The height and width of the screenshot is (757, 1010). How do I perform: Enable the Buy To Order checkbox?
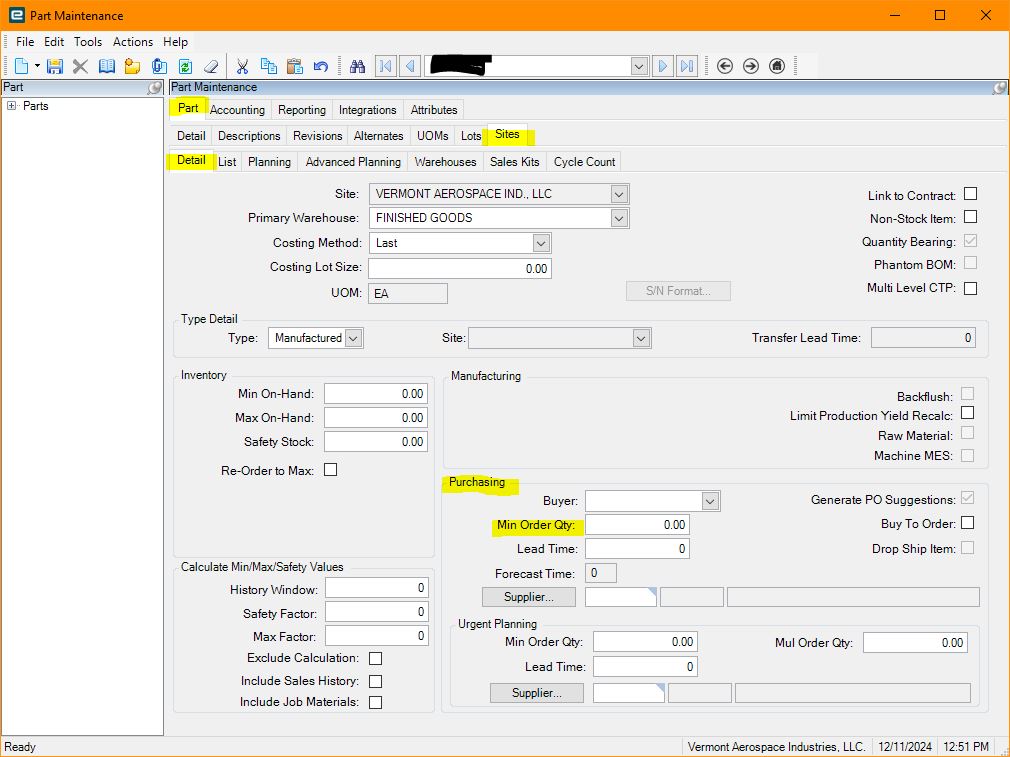[x=967, y=522]
